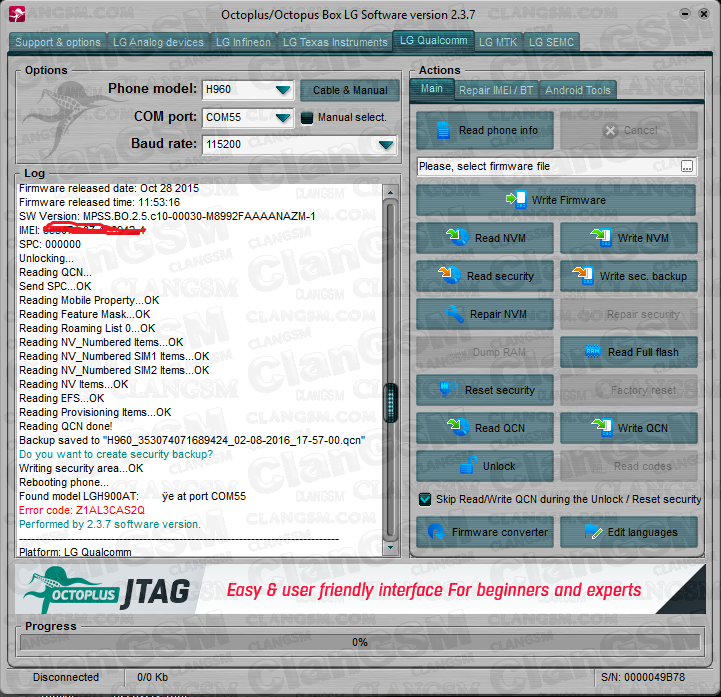Click the Write NVM green arrow icon
The height and width of the screenshot is (697, 721).
601,237
